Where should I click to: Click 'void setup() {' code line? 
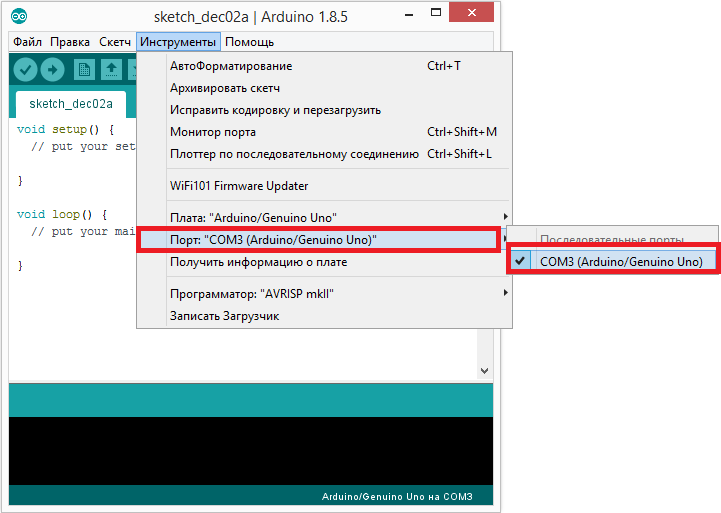point(65,130)
